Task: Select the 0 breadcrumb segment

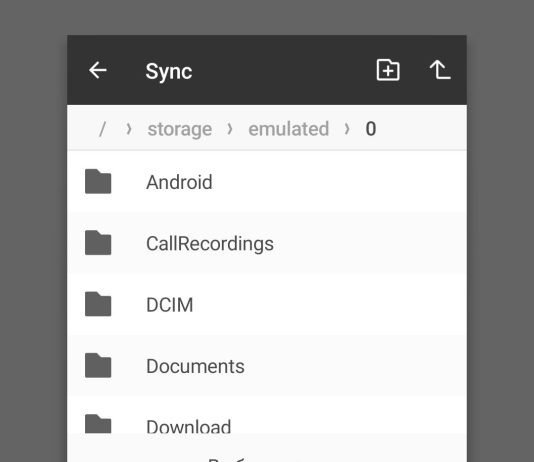Action: coord(371,129)
